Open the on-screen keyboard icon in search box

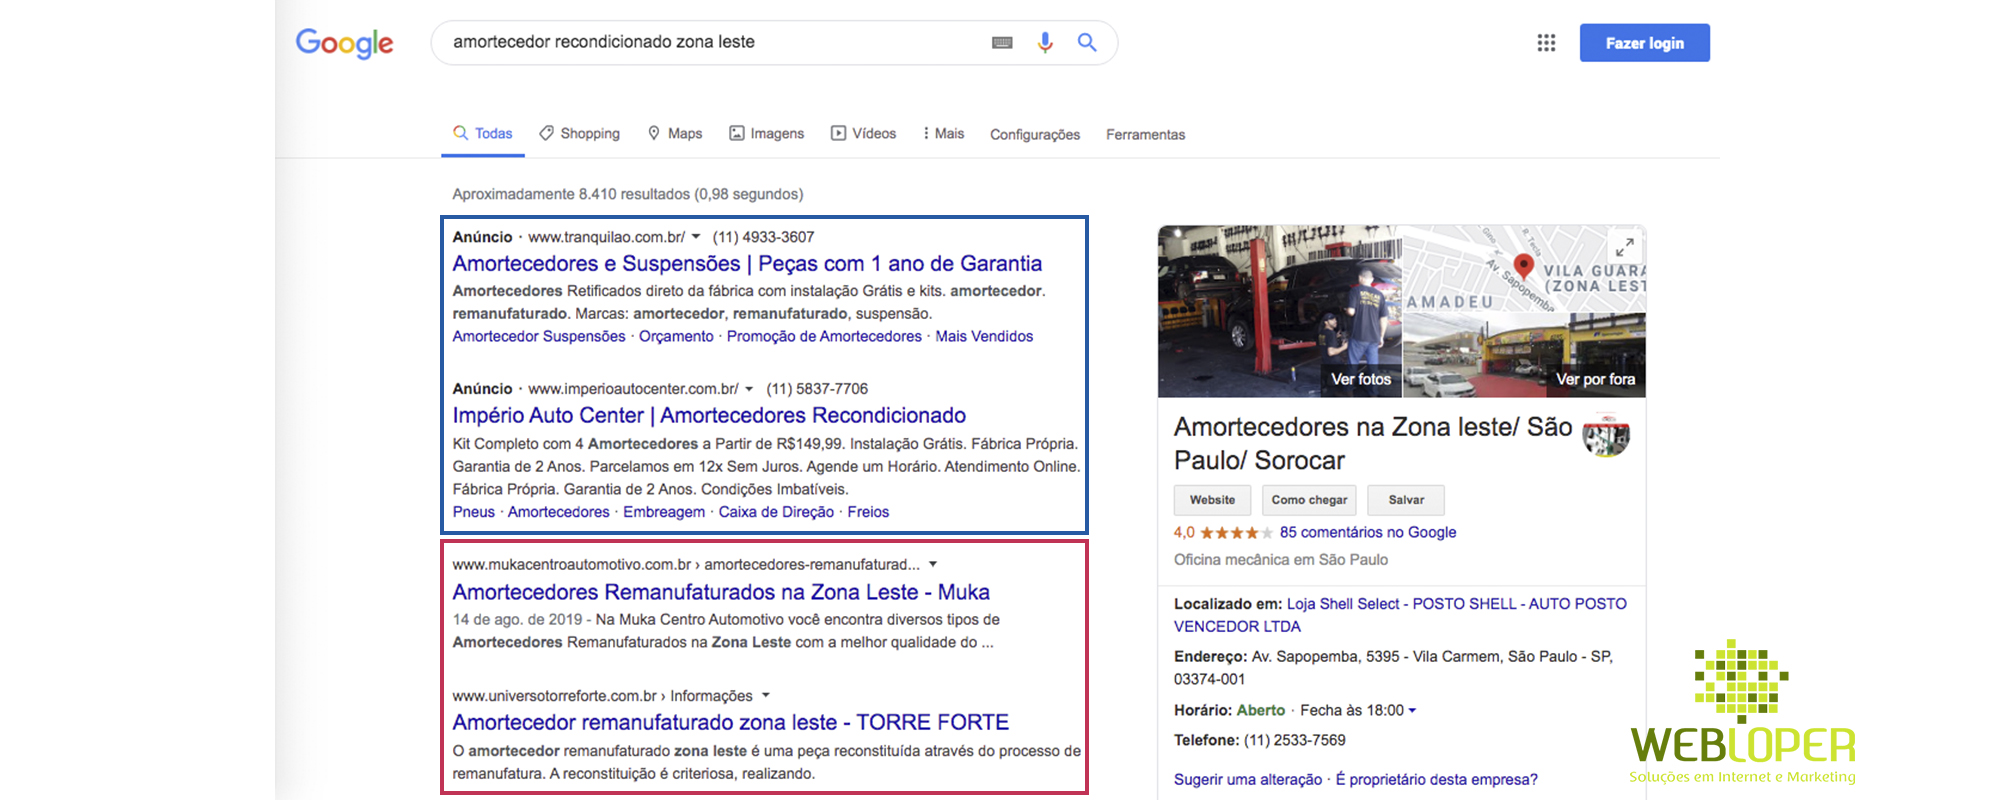point(1002,42)
